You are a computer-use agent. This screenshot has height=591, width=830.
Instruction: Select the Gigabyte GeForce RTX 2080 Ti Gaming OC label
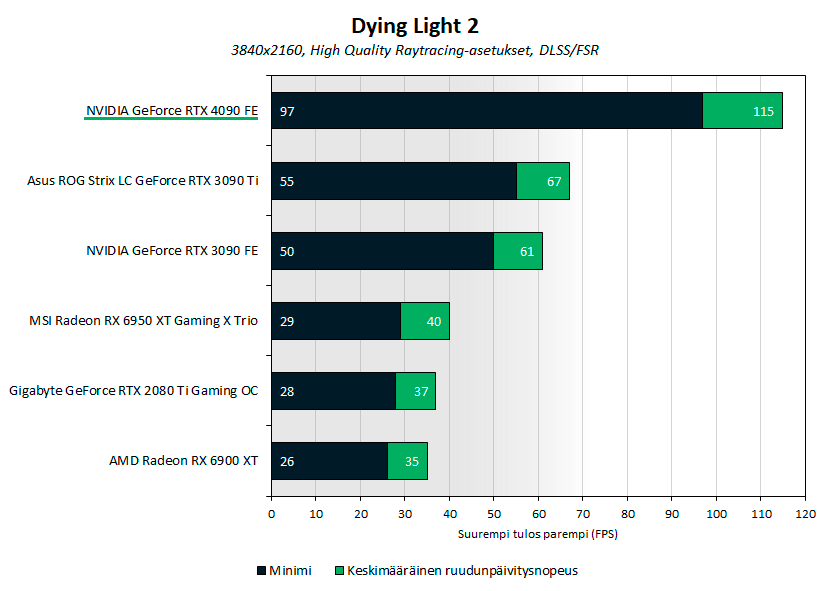click(x=133, y=391)
